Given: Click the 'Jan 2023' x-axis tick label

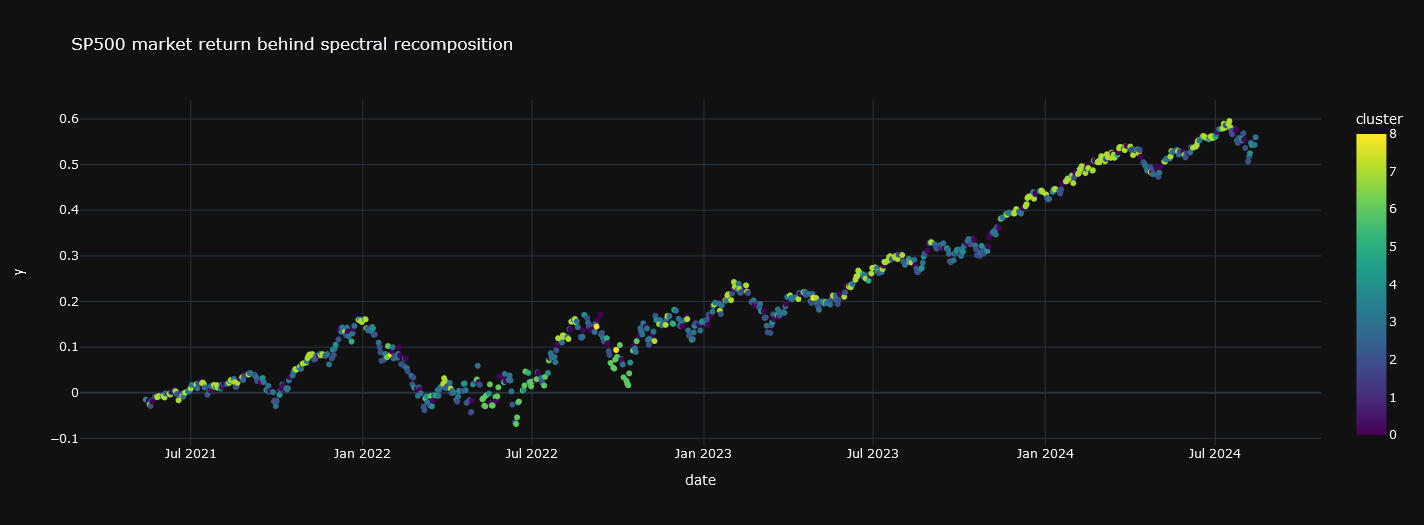Looking at the screenshot, I should [703, 453].
